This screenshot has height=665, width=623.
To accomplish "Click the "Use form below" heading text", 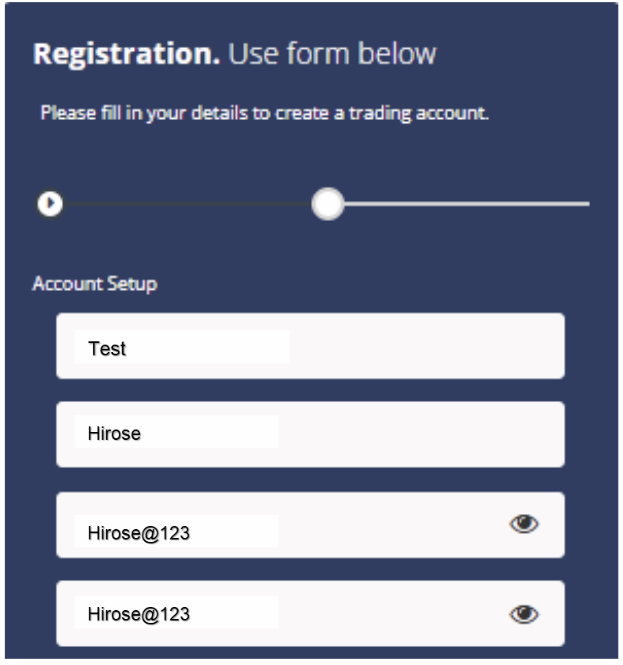I will tap(332, 54).
